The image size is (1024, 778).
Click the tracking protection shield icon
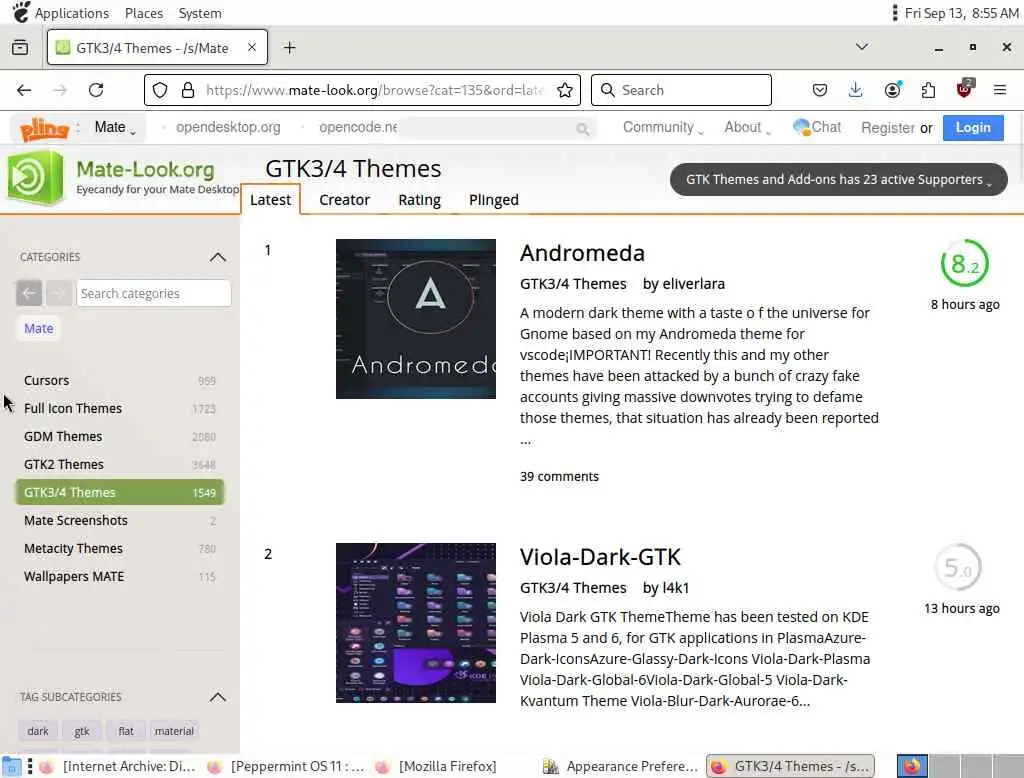[160, 90]
